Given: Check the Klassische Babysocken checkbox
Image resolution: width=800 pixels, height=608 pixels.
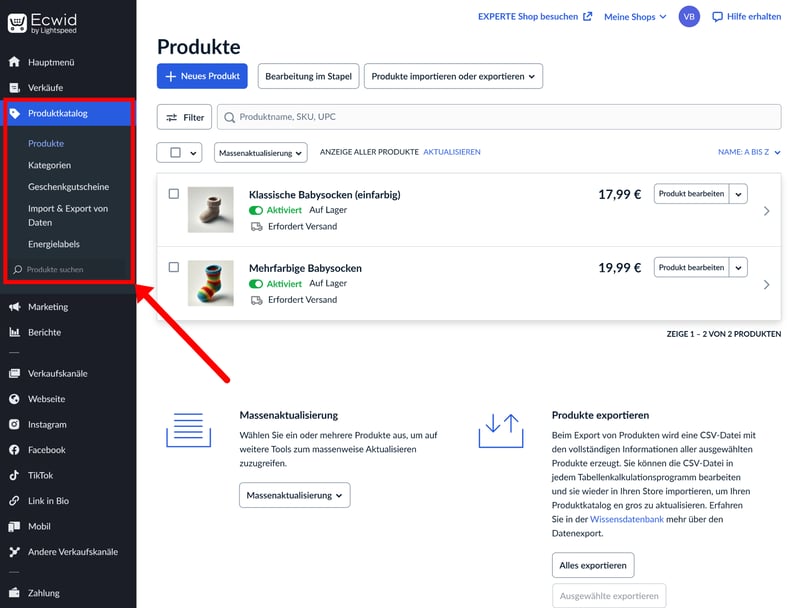Looking at the screenshot, I should coord(174,194).
